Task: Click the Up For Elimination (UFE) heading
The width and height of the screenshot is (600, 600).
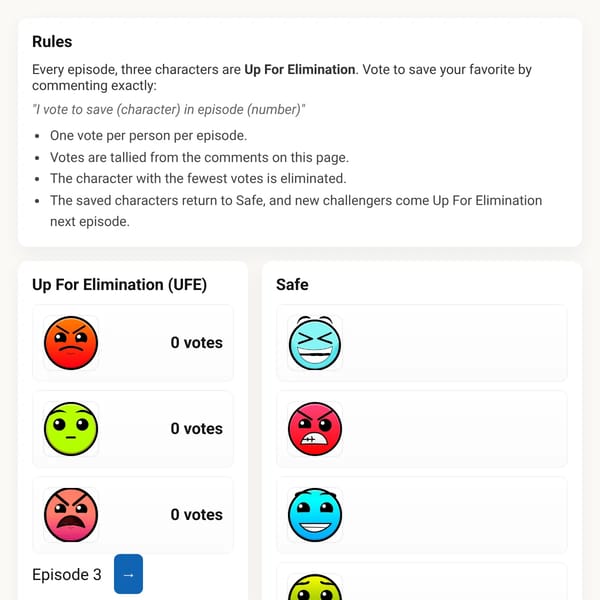Action: tap(119, 285)
